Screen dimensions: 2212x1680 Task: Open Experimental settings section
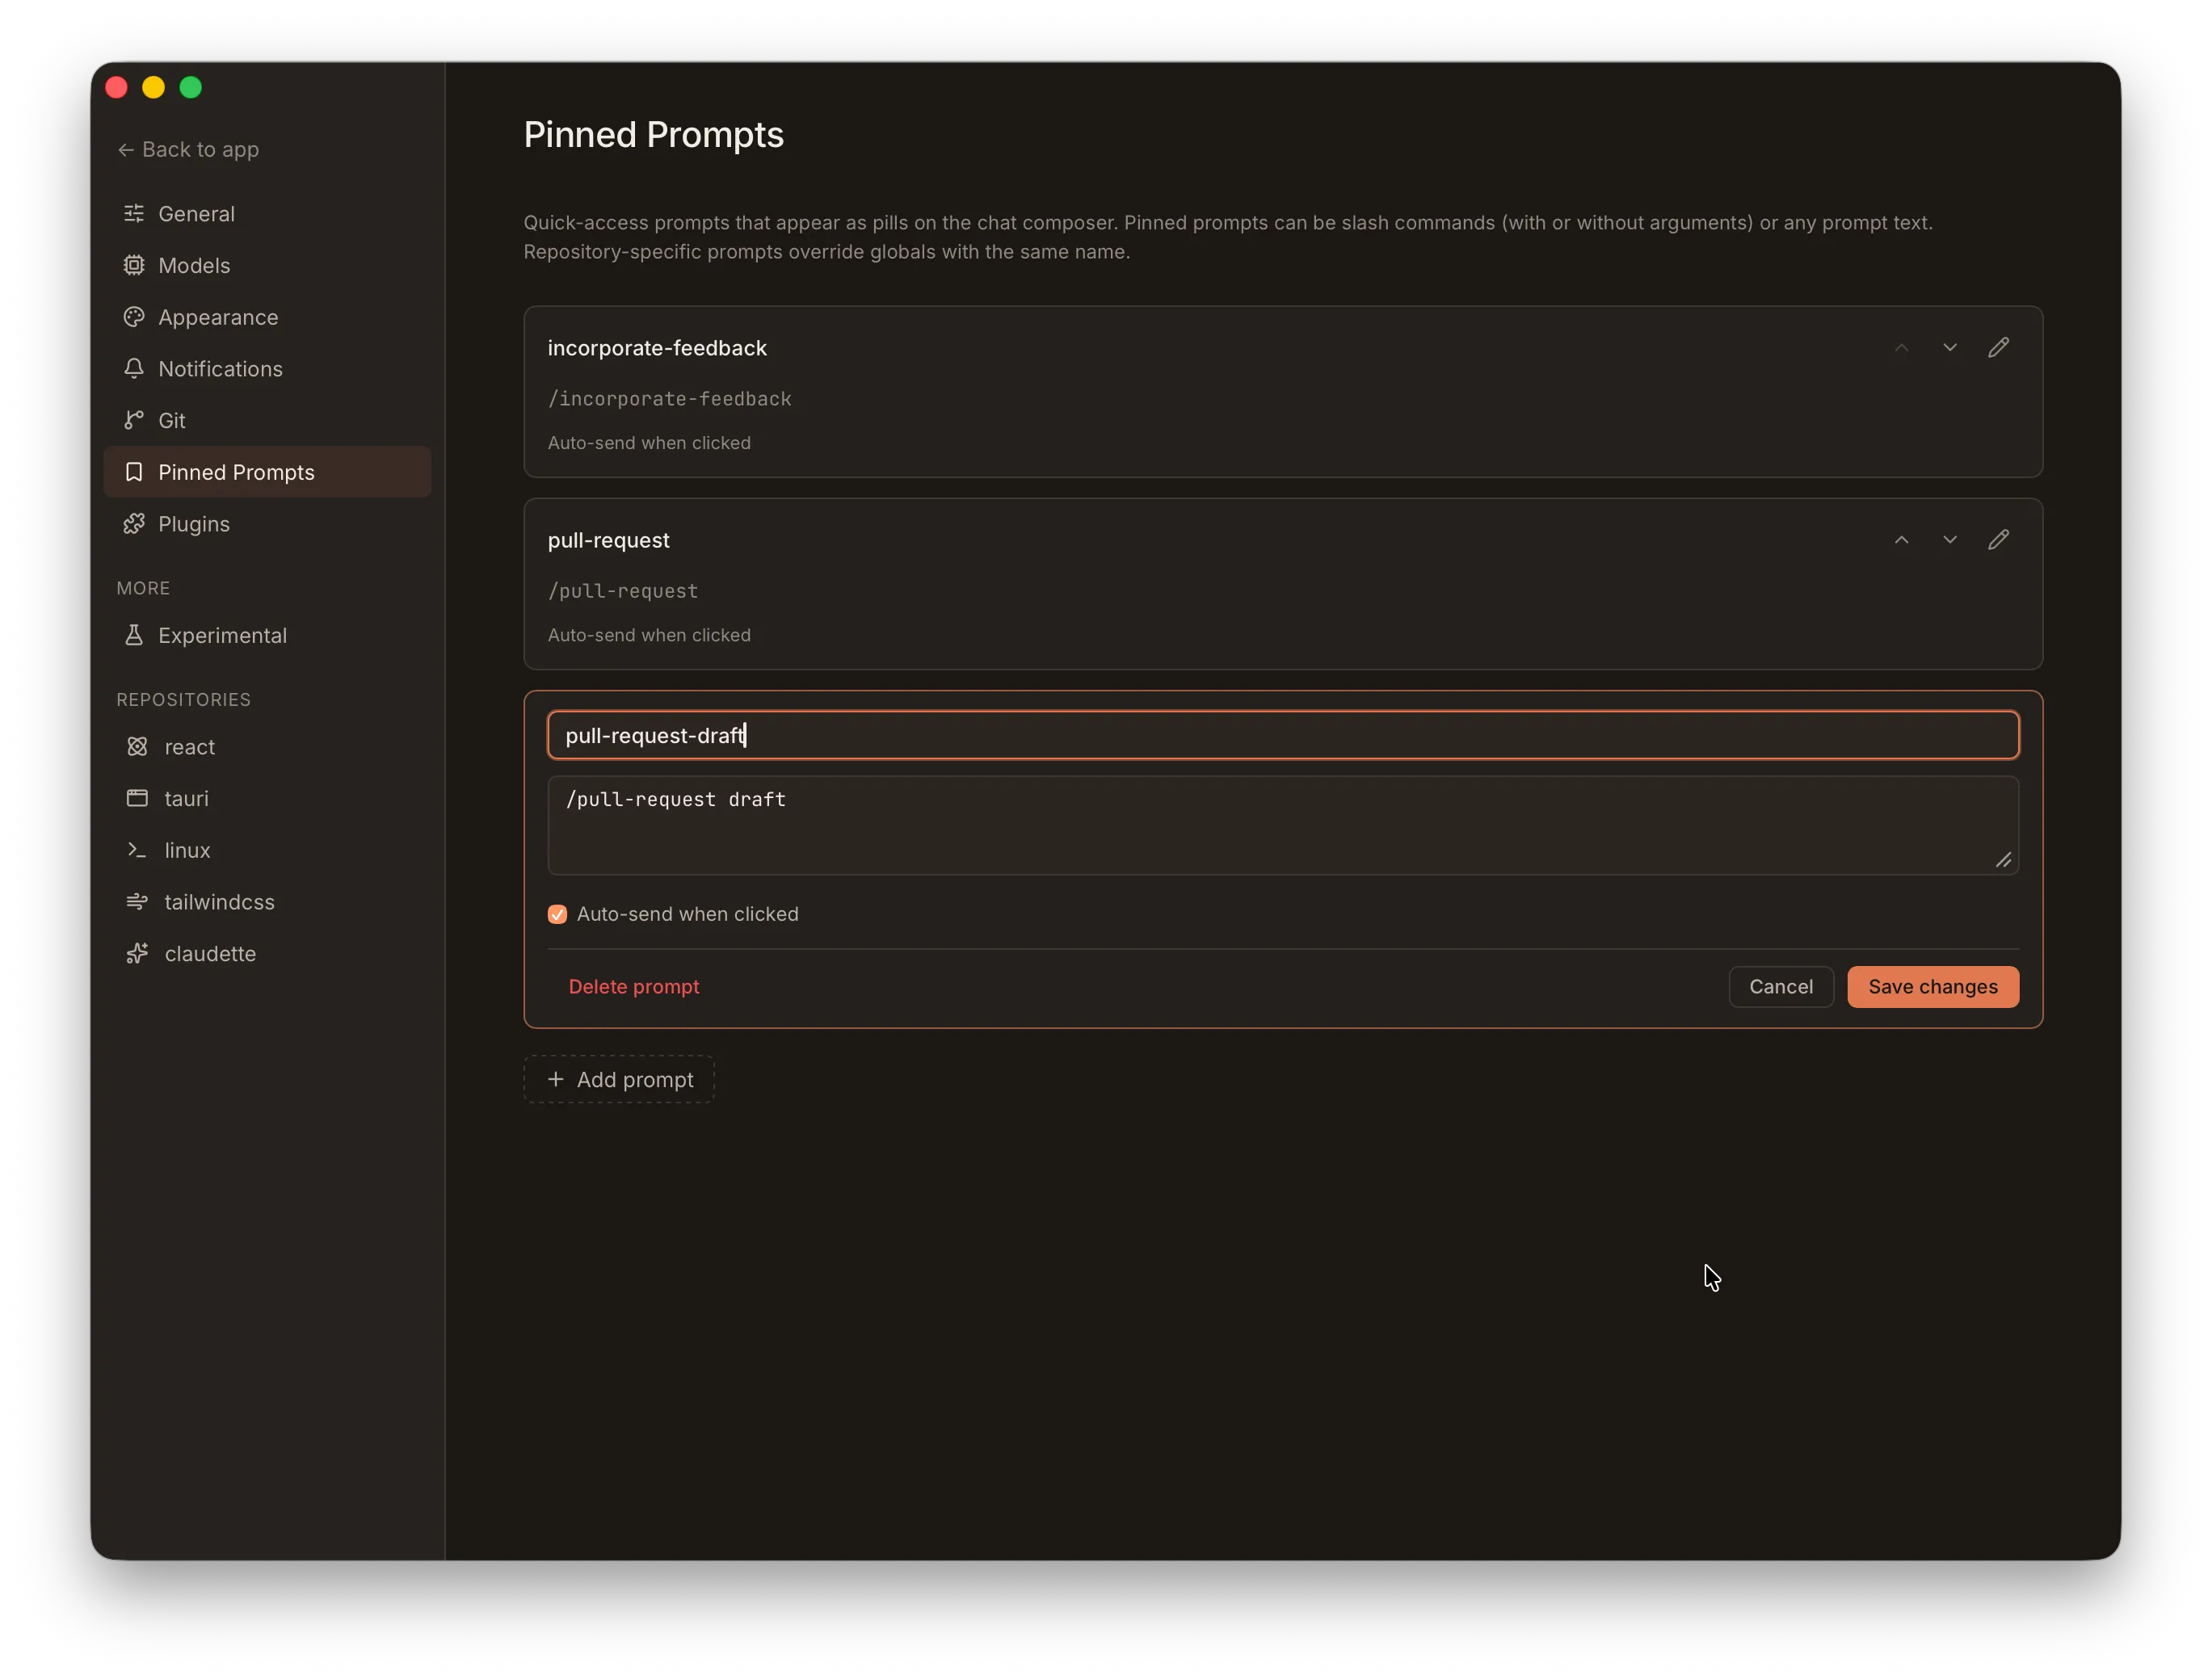[267, 635]
